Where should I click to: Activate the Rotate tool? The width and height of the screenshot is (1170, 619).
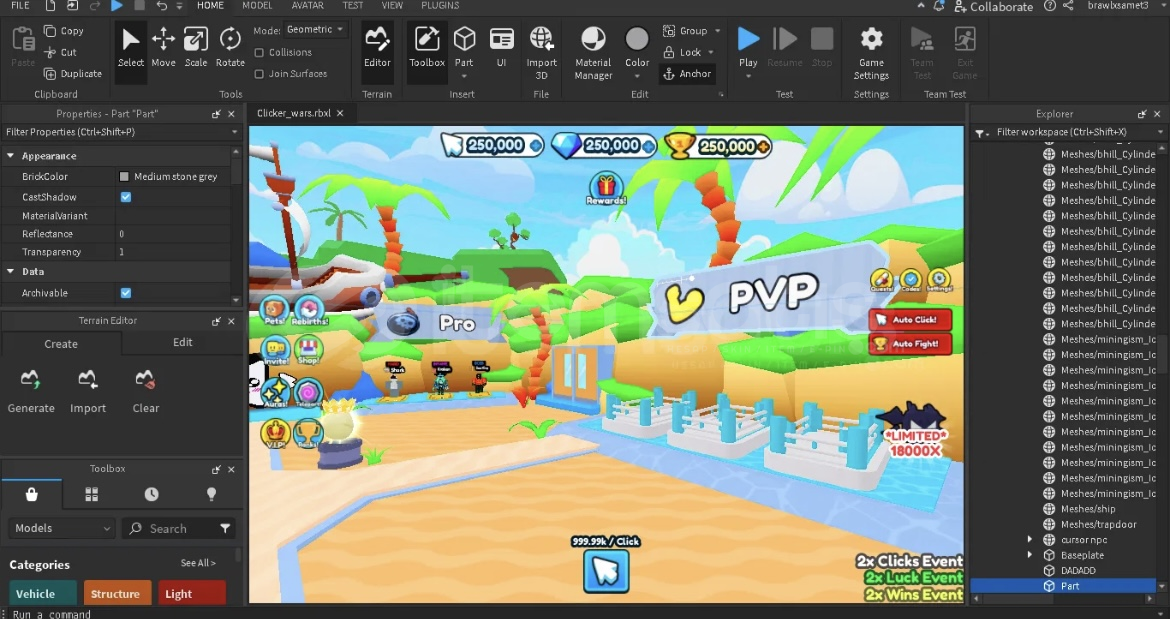pyautogui.click(x=230, y=48)
